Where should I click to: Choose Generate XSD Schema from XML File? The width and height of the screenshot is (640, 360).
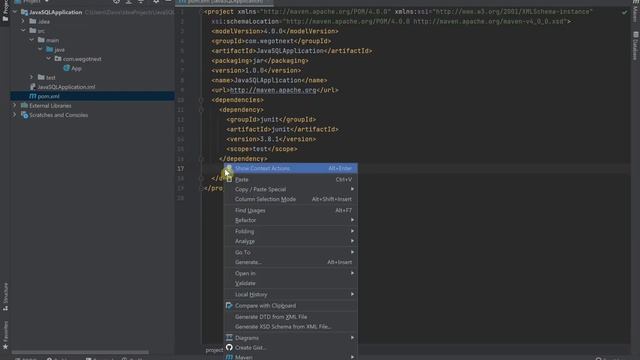pyautogui.click(x=291, y=327)
